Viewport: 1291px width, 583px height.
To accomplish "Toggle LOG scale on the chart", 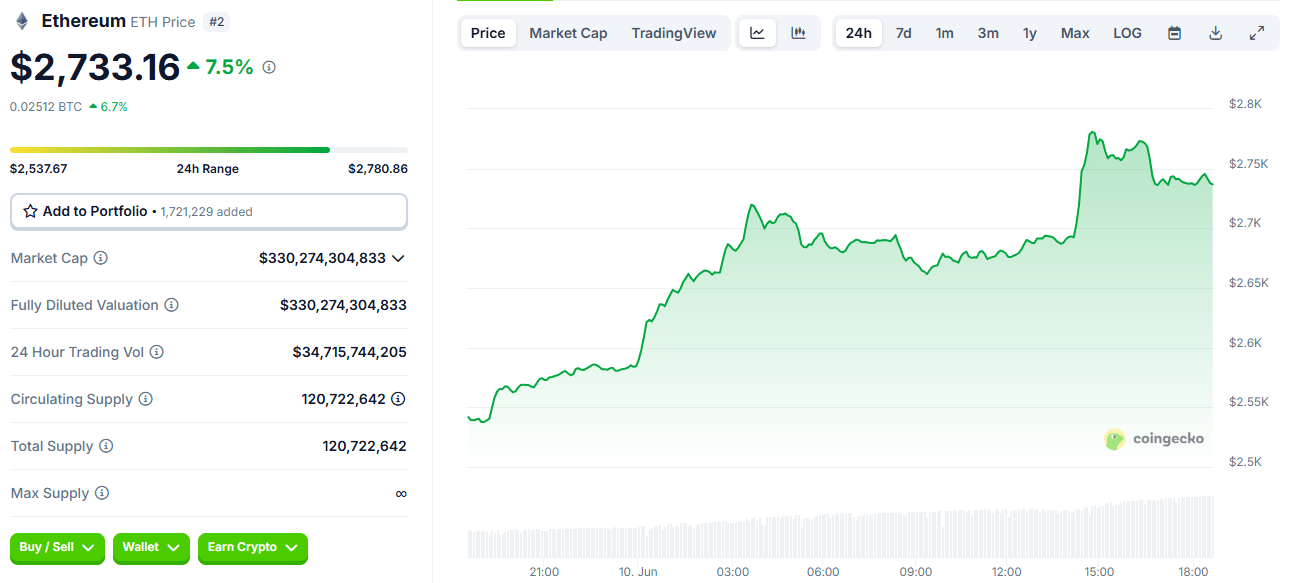I will [x=1127, y=33].
